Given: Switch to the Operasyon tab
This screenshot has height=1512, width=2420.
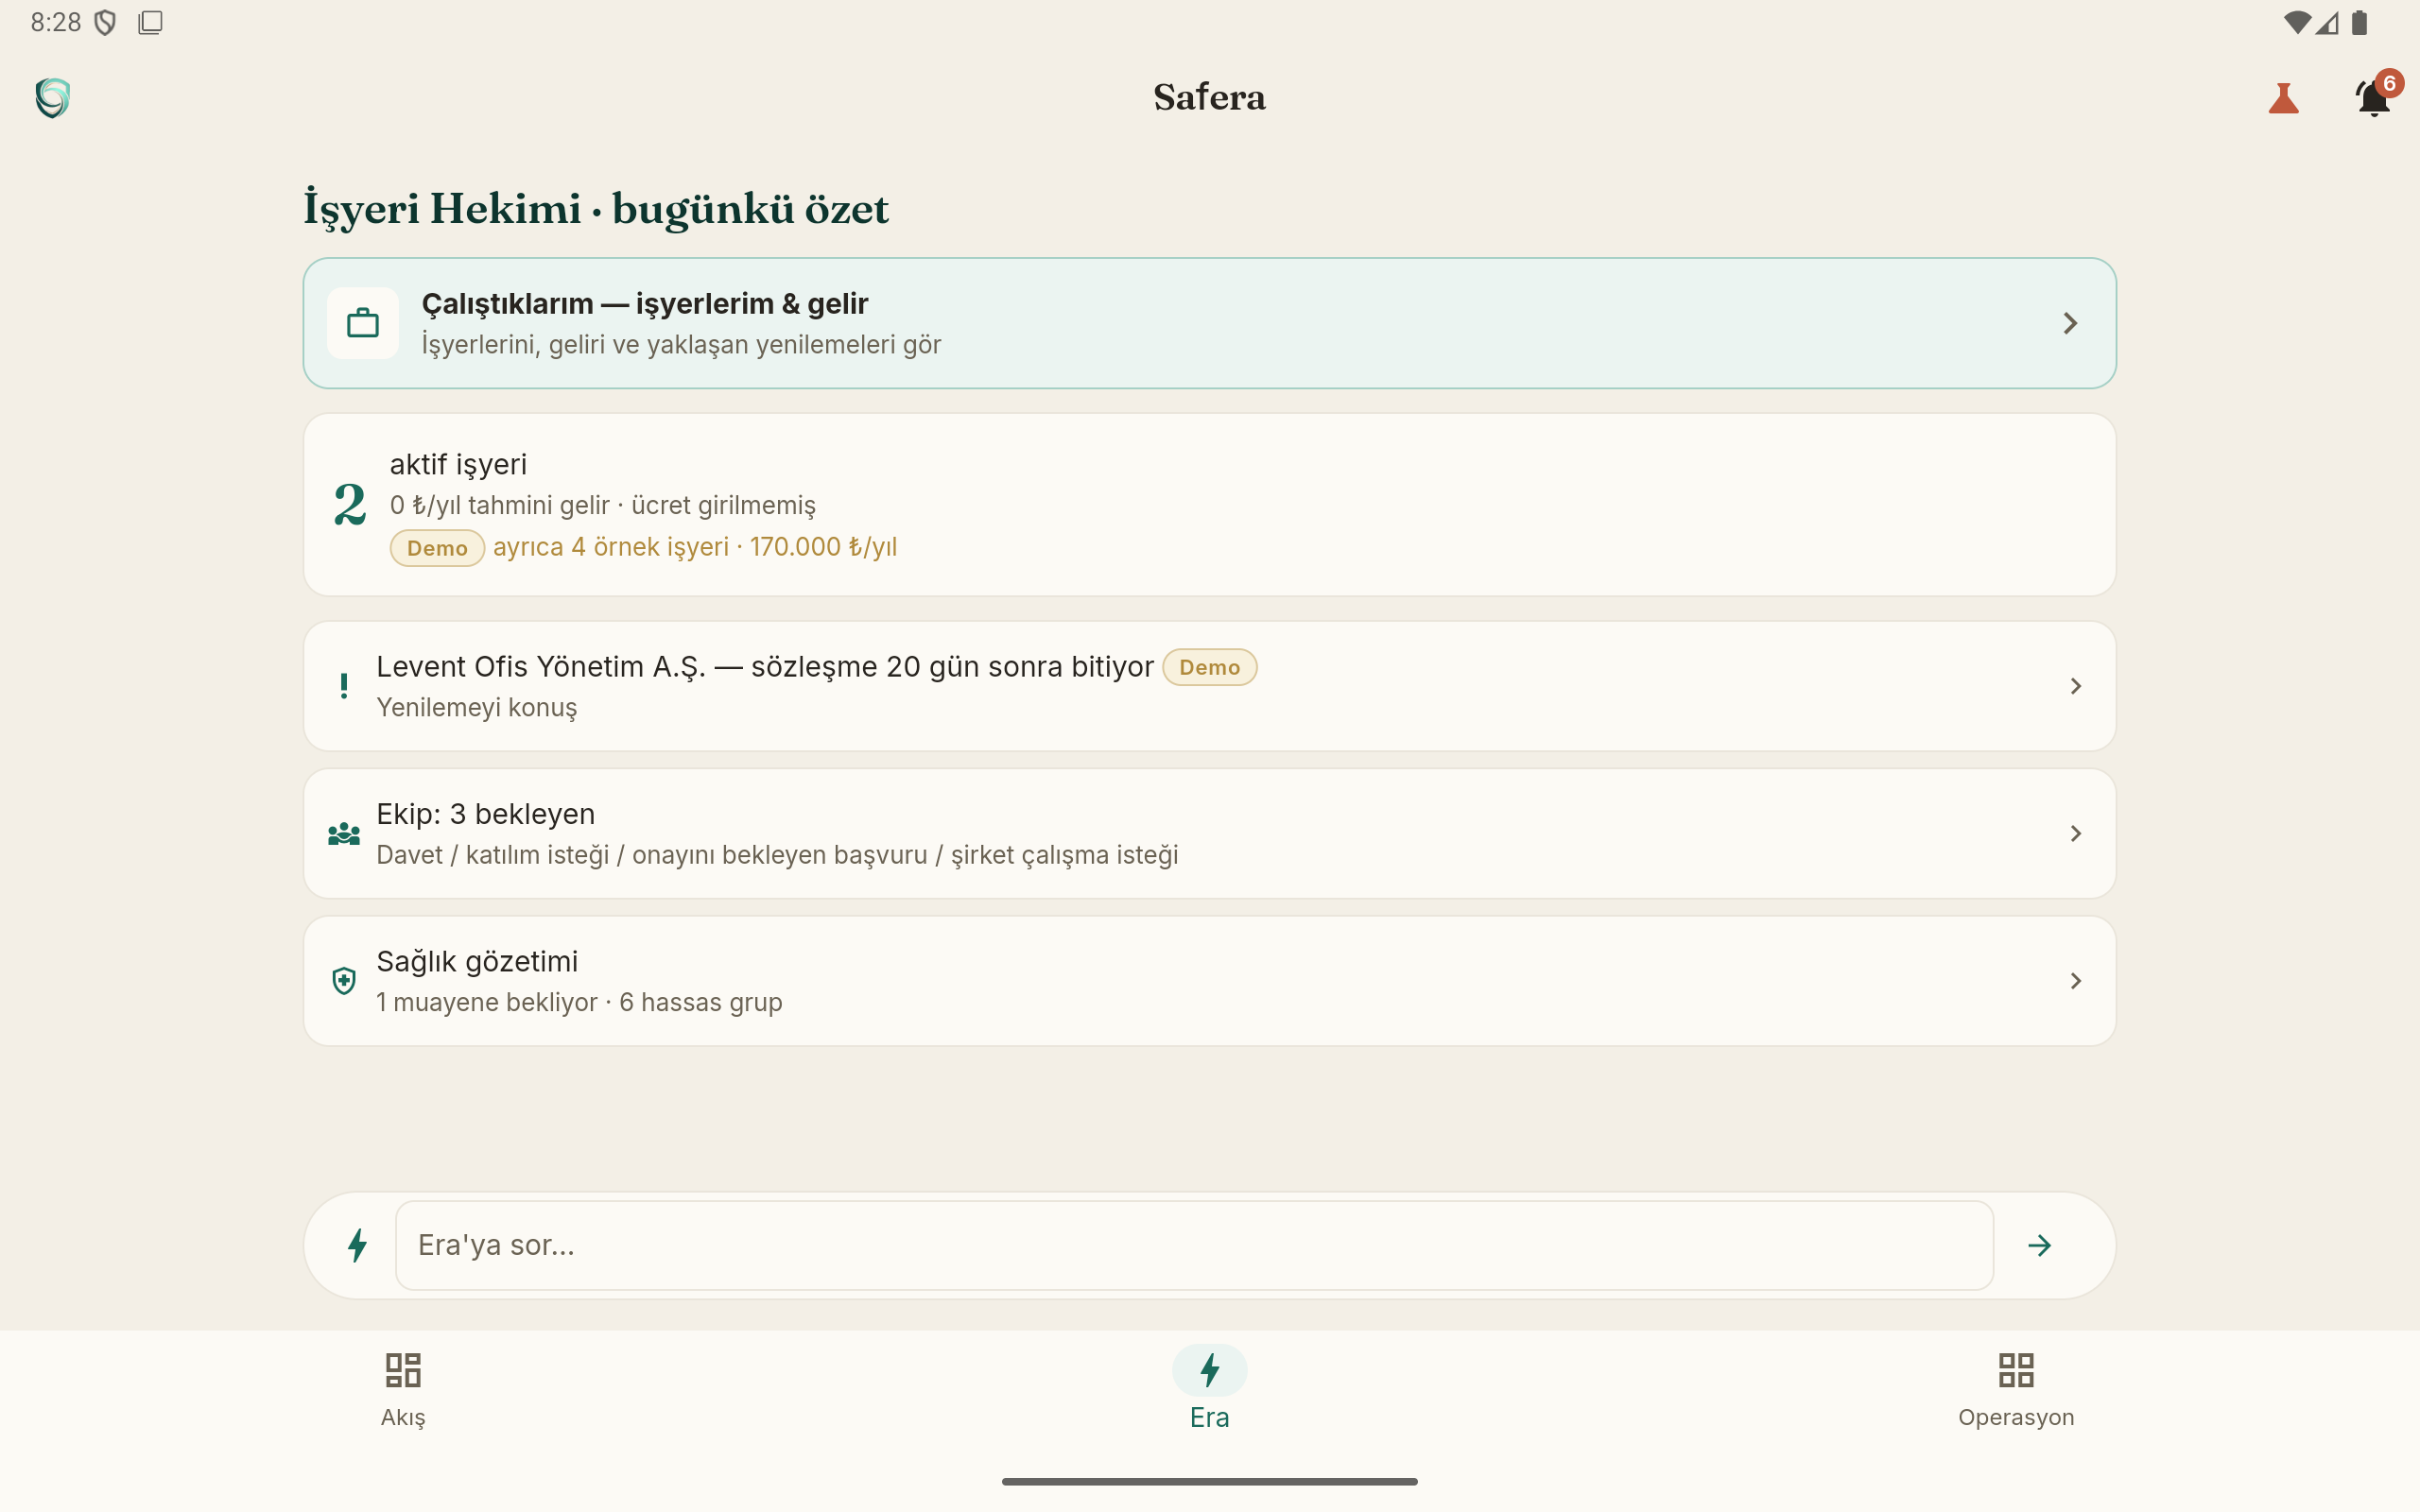Looking at the screenshot, I should coord(2016,1390).
